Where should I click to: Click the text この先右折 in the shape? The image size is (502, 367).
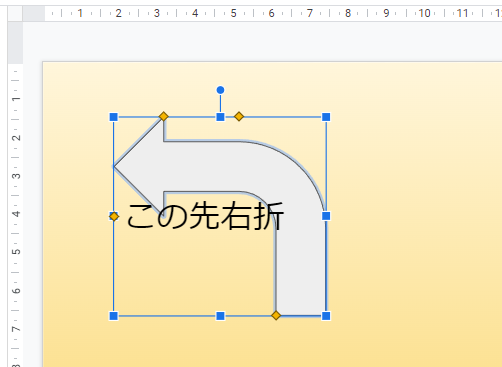[205, 216]
